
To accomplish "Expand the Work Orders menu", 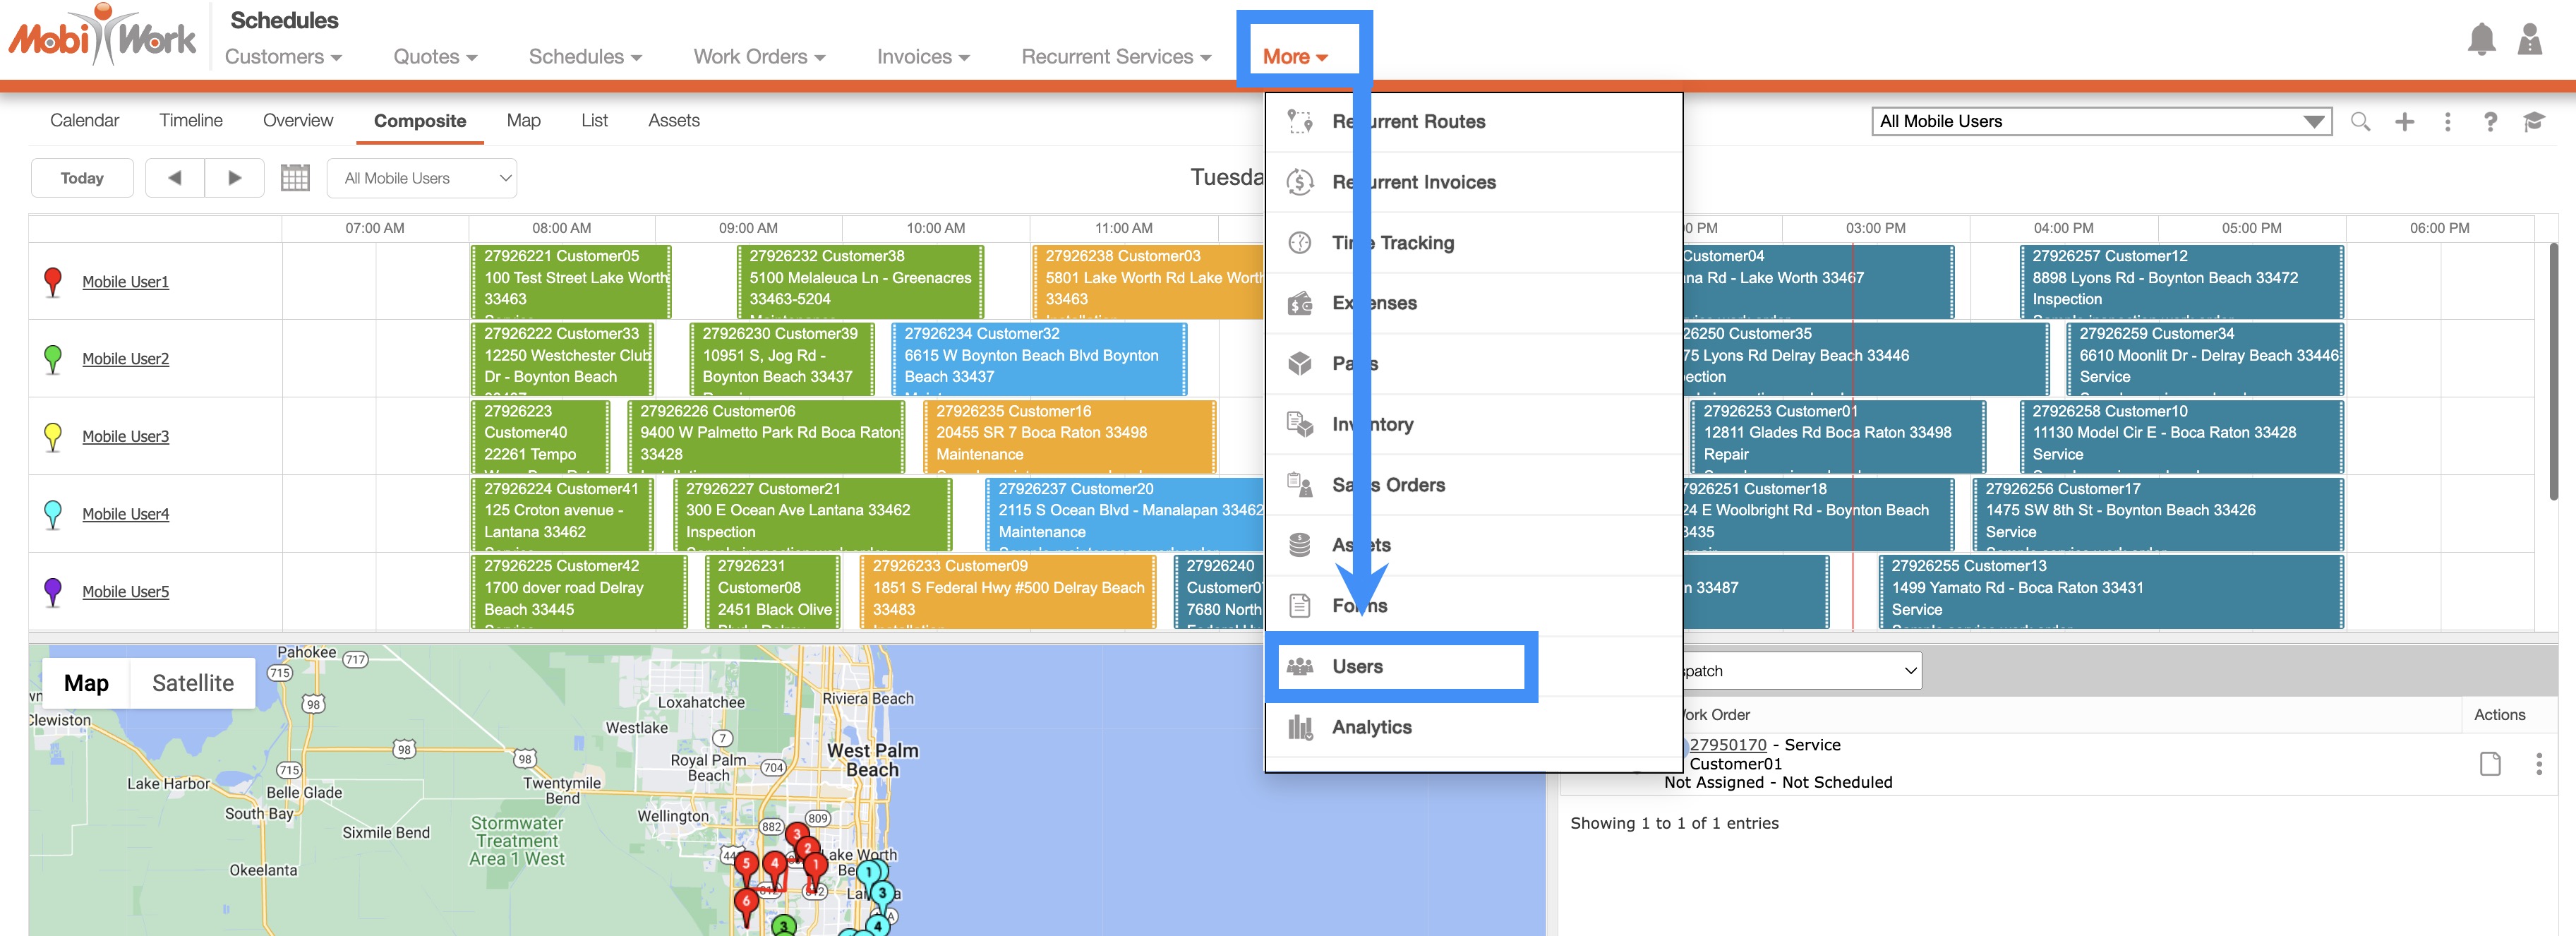I will pos(759,57).
